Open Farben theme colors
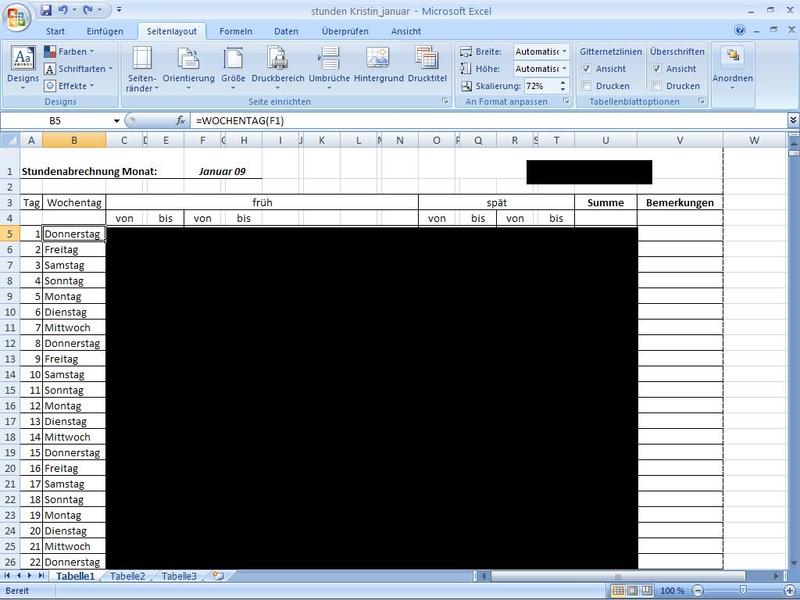Image resolution: width=800 pixels, height=600 pixels. point(69,52)
